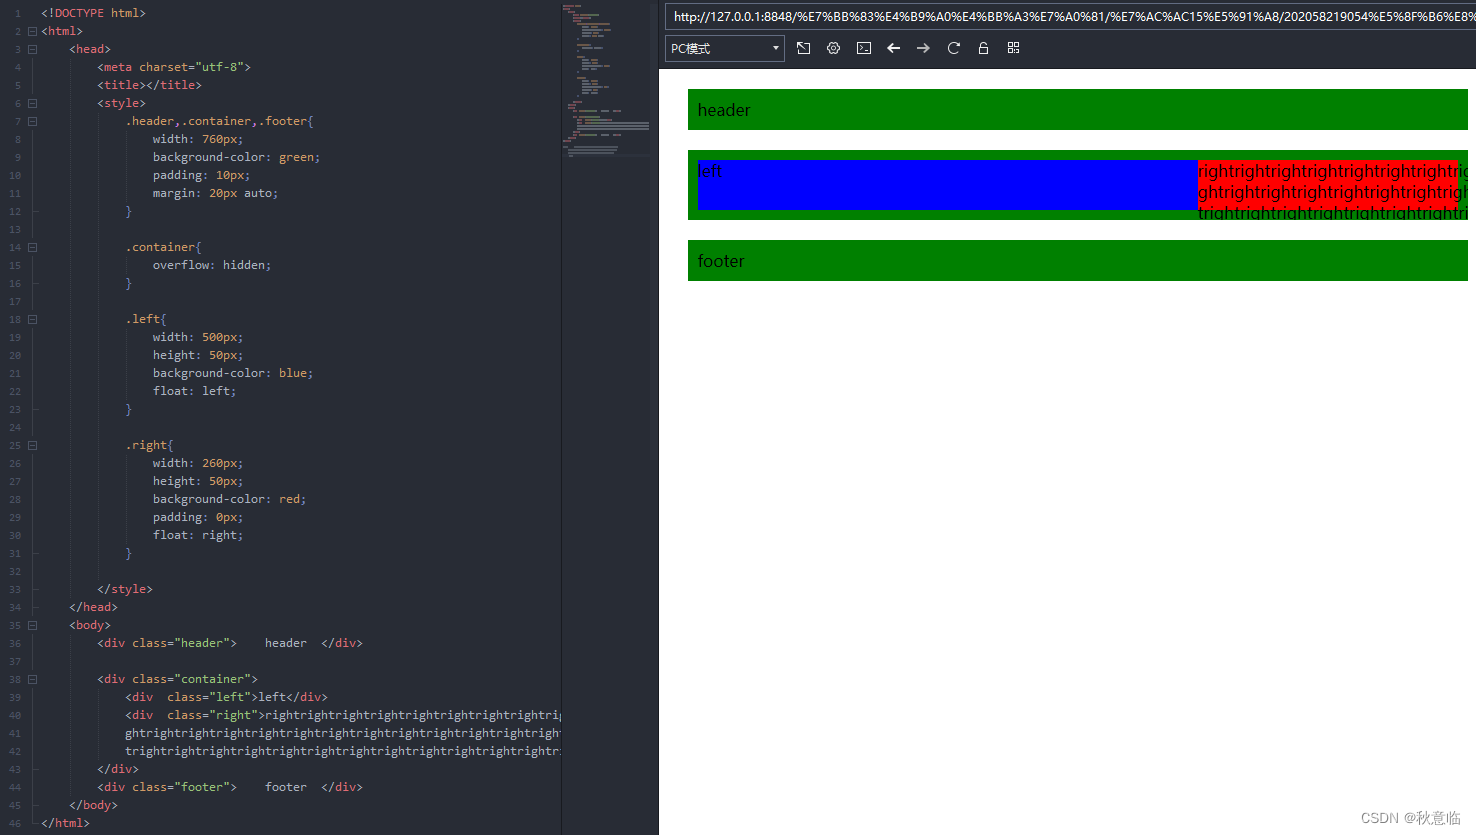
Task: Go forward in the built-in browser
Action: point(923,48)
